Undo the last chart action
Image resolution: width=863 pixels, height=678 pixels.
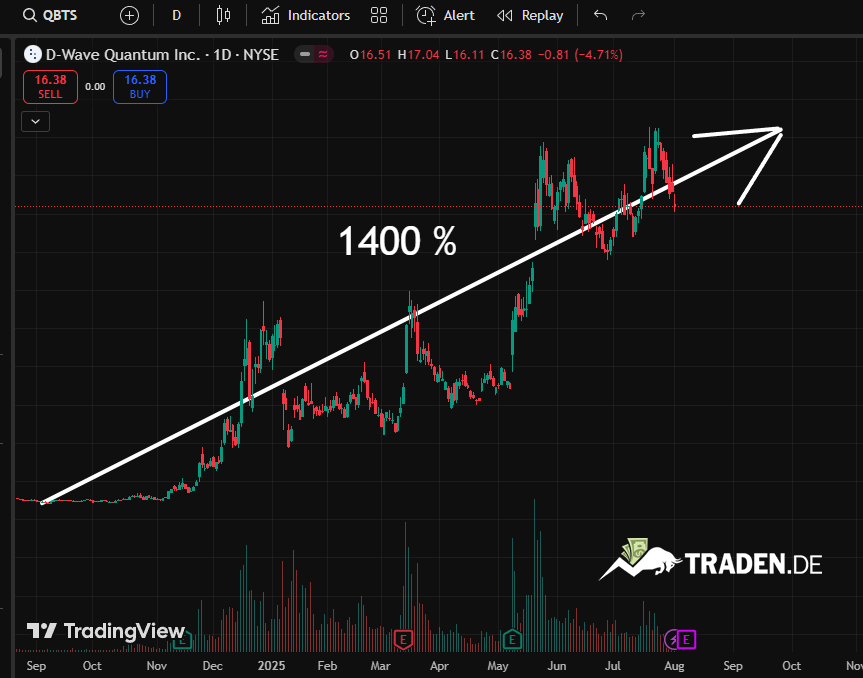600,15
